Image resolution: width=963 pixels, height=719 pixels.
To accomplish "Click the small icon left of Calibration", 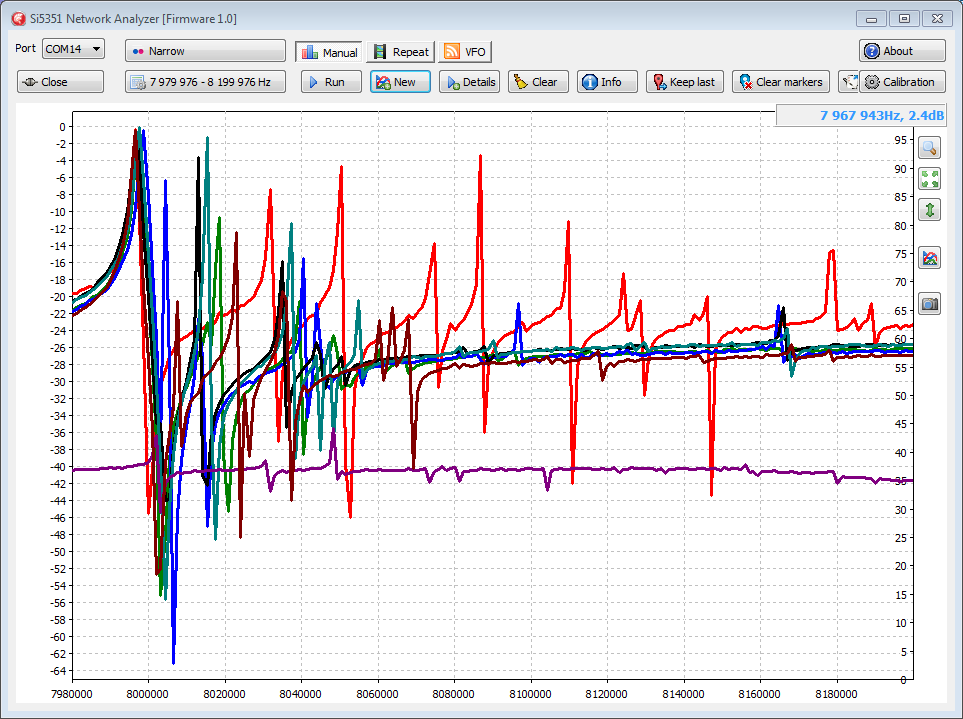I will (848, 82).
